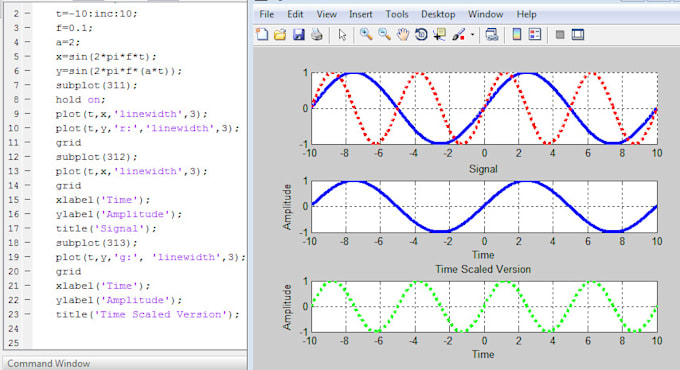Viewport: 680px width, 370px height.
Task: Toggle breakpoint at line 13
Action: click(x=27, y=171)
